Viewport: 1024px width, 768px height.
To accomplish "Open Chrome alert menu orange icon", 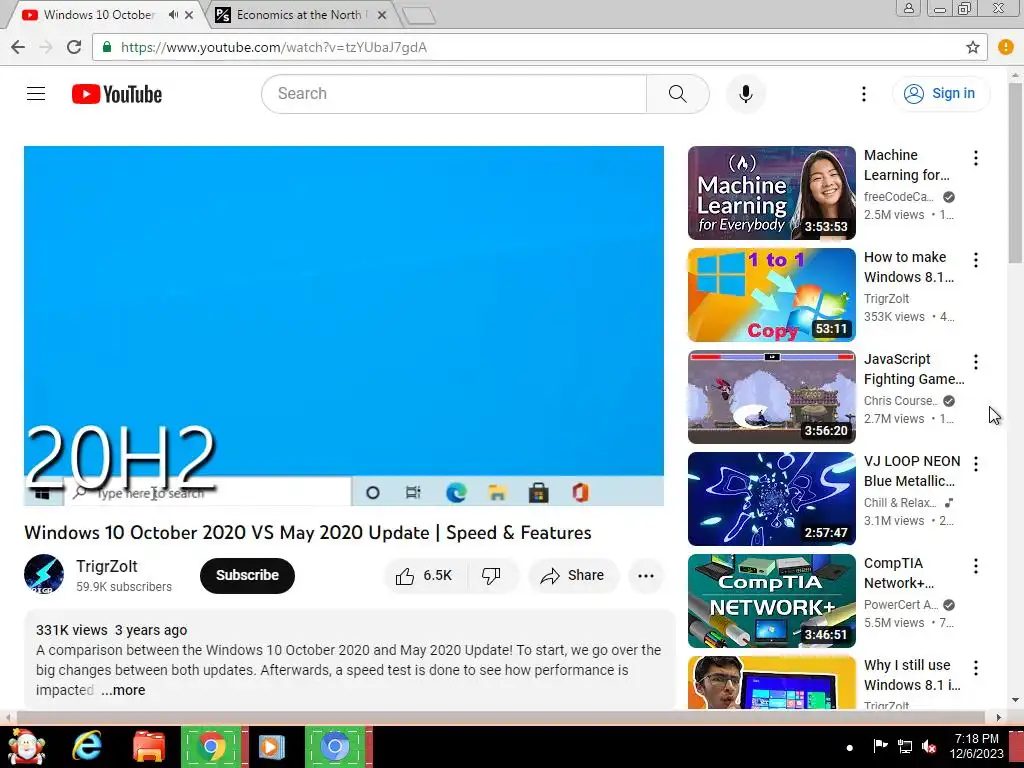I will click(1006, 47).
